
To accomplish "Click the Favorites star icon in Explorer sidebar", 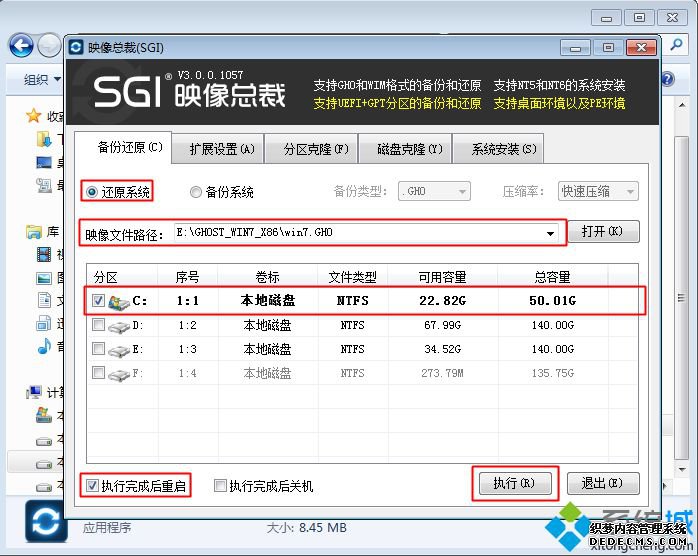I will 33,116.
